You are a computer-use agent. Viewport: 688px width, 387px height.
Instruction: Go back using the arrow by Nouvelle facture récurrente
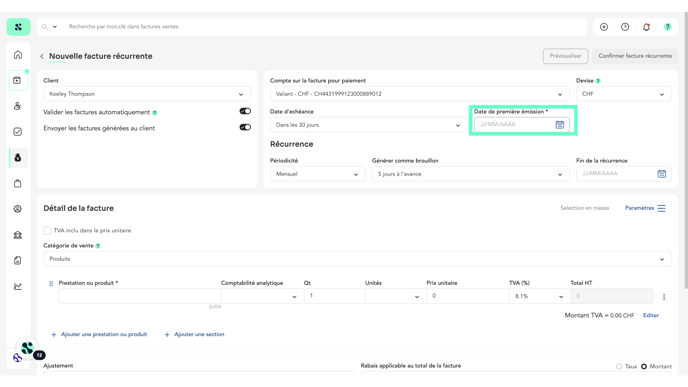pyautogui.click(x=42, y=56)
